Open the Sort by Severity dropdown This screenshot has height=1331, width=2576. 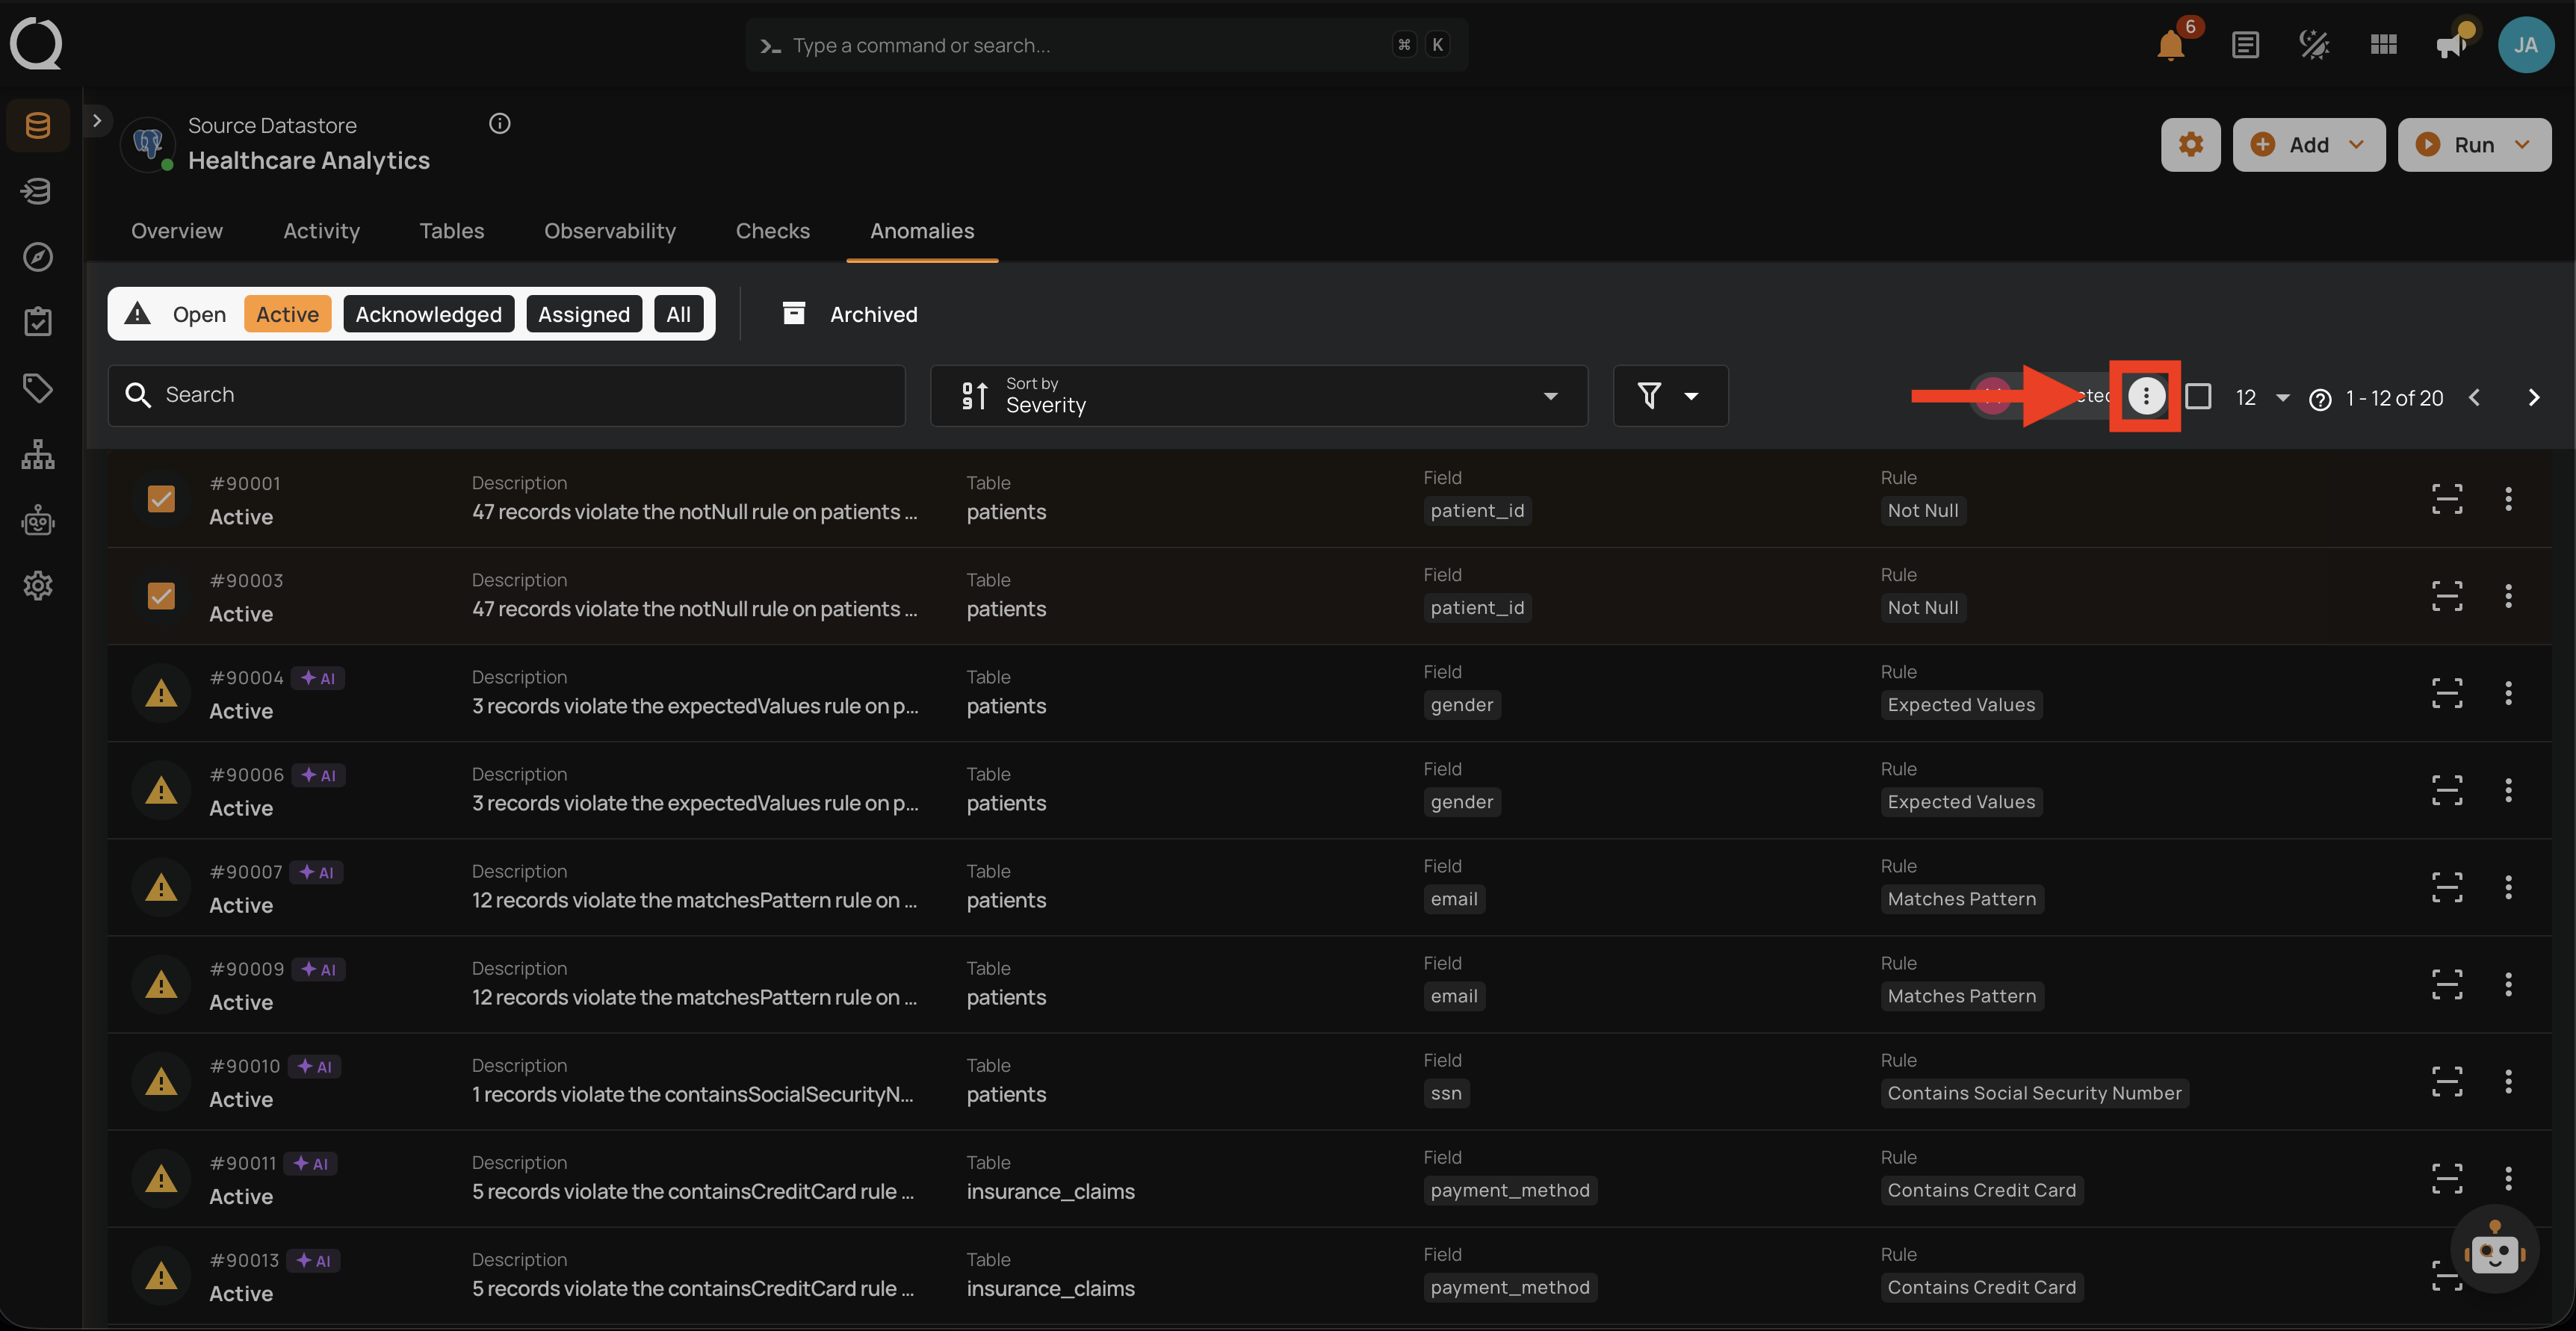click(1258, 396)
